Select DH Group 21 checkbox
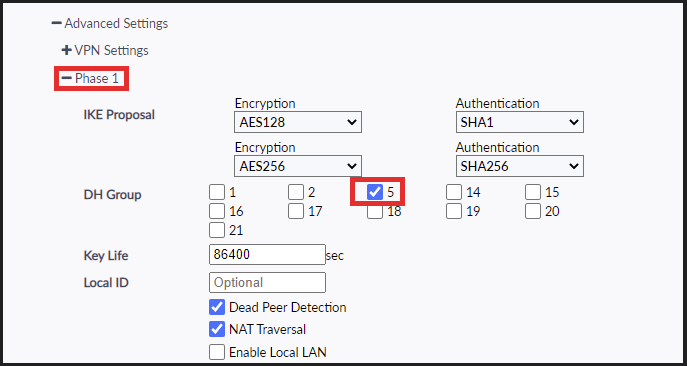The width and height of the screenshot is (687, 366). [217, 230]
